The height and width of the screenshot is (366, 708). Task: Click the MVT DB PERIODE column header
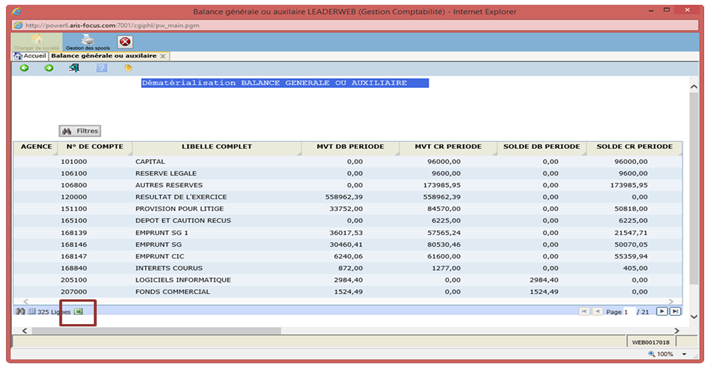pyautogui.click(x=350, y=147)
